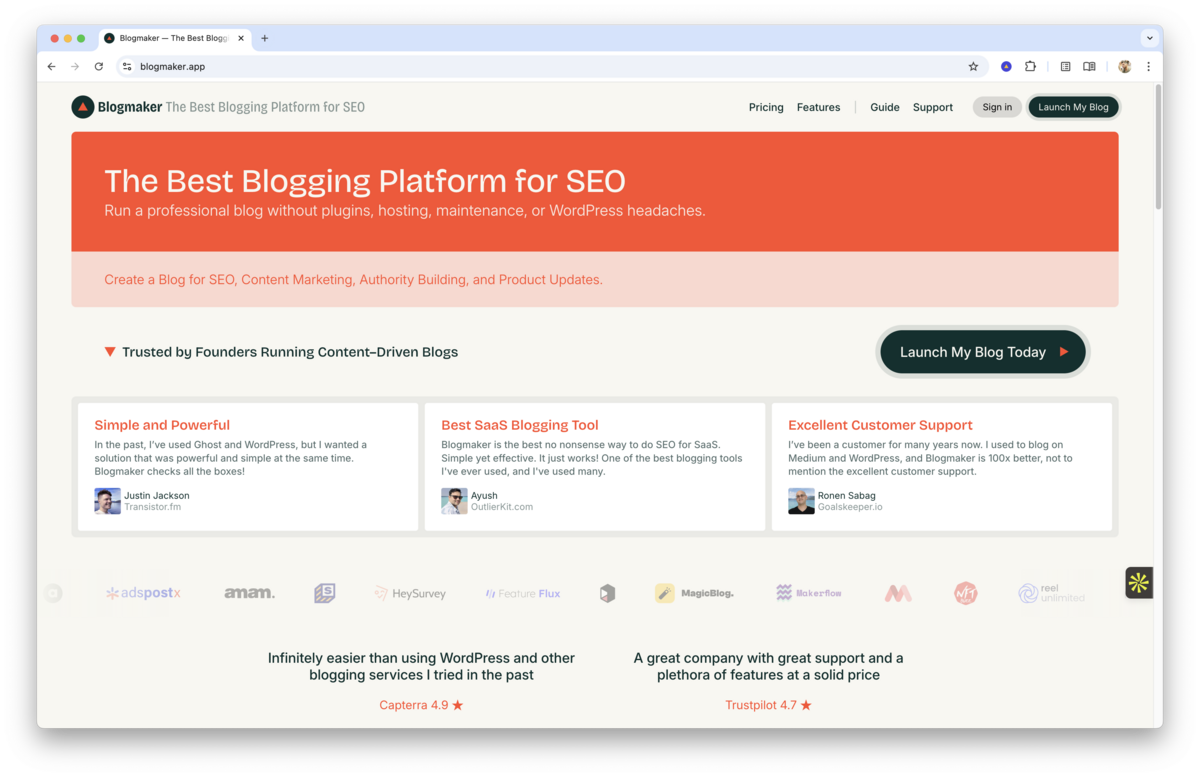This screenshot has width=1200, height=777.
Task: Click the adspostx logo in the brands row
Action: [143, 592]
